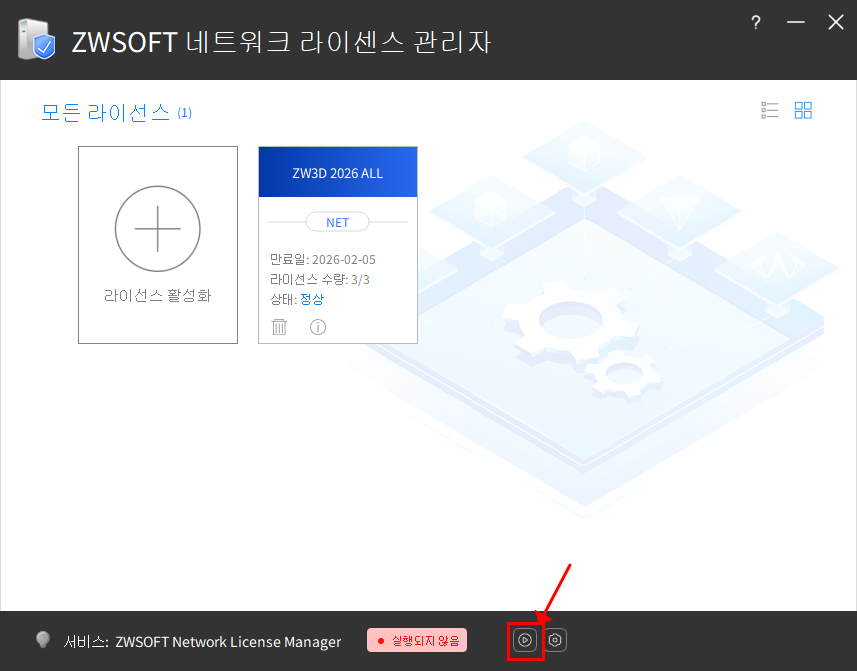The height and width of the screenshot is (671, 857).
Task: Switch licenses to list view
Action: [x=769, y=110]
